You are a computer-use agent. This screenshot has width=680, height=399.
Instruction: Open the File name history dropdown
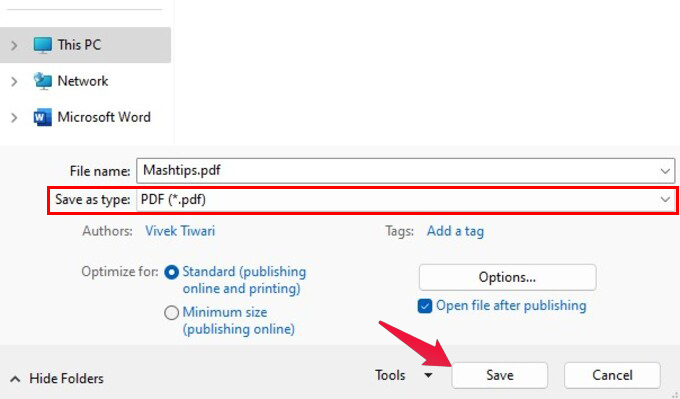tap(665, 171)
